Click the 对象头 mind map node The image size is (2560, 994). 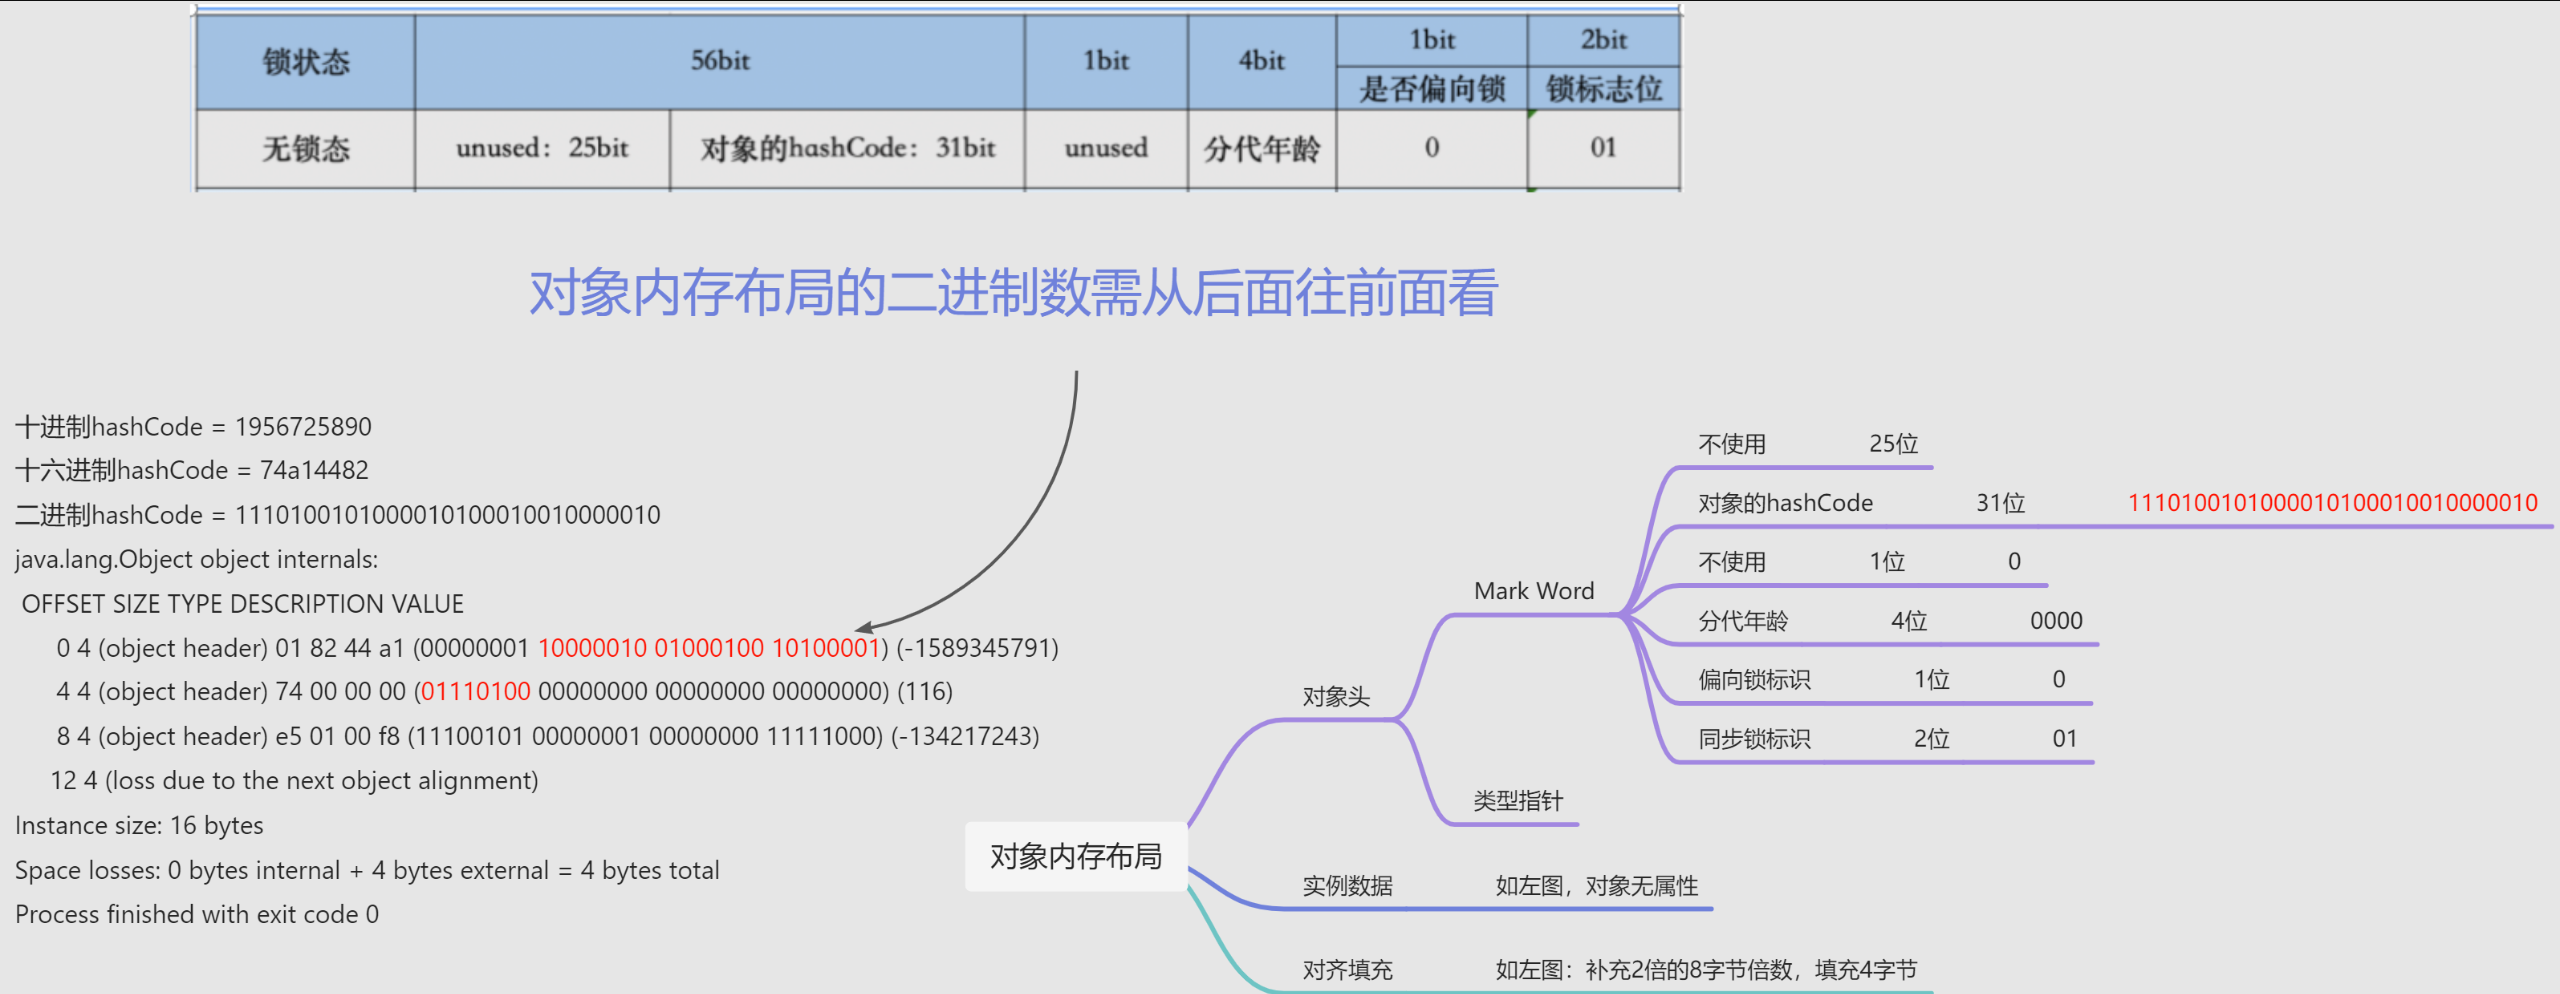click(1335, 696)
